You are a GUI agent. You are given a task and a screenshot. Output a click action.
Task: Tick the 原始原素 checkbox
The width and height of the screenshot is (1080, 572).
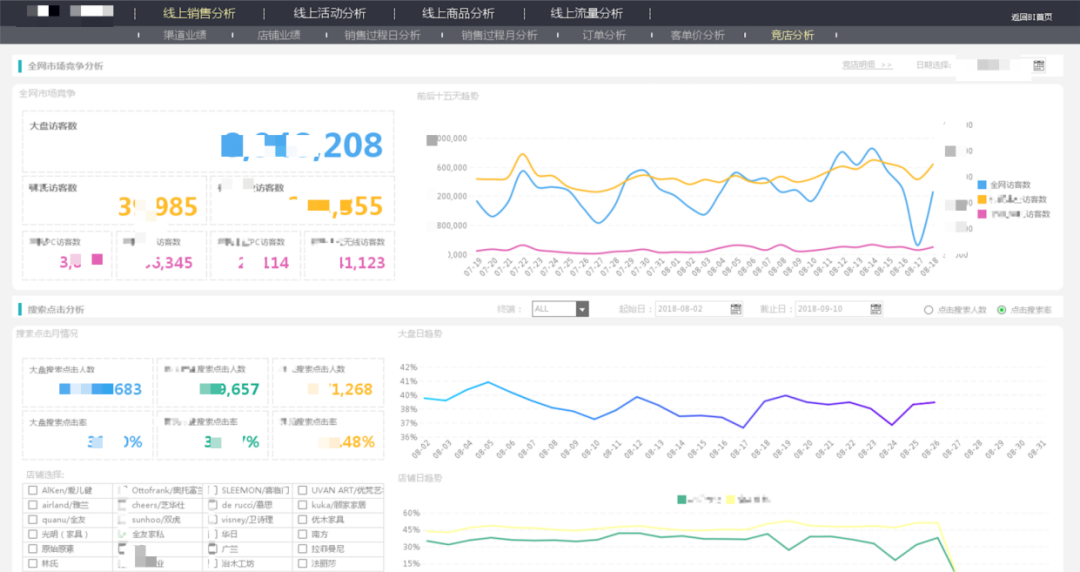(32, 549)
